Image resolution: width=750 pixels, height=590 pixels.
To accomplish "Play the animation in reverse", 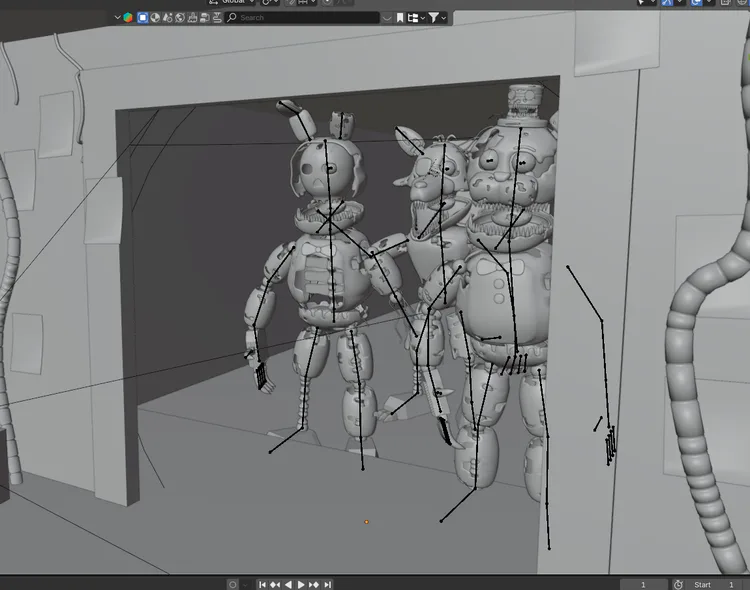I will (x=288, y=584).
